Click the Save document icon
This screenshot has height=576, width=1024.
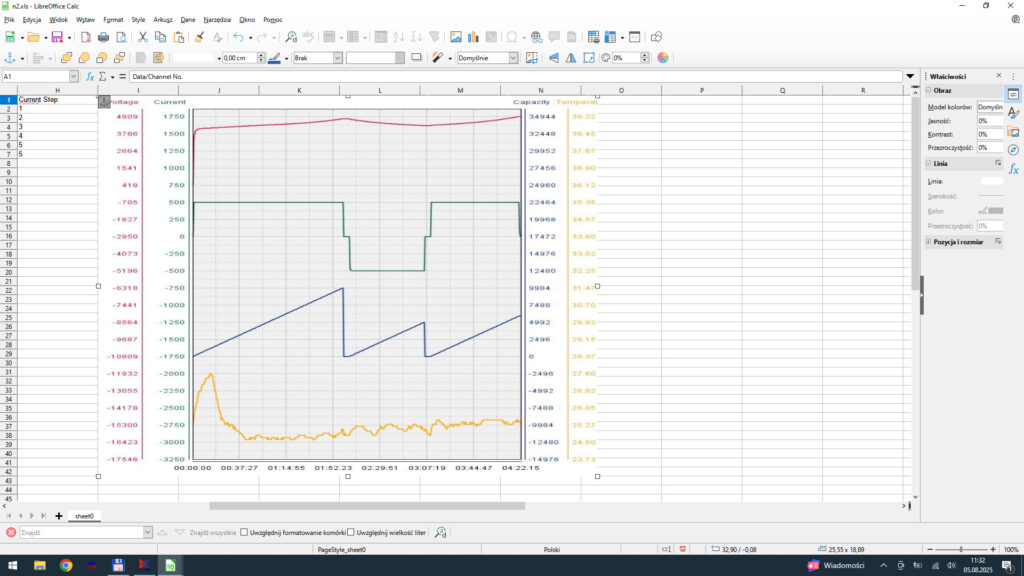[x=57, y=37]
